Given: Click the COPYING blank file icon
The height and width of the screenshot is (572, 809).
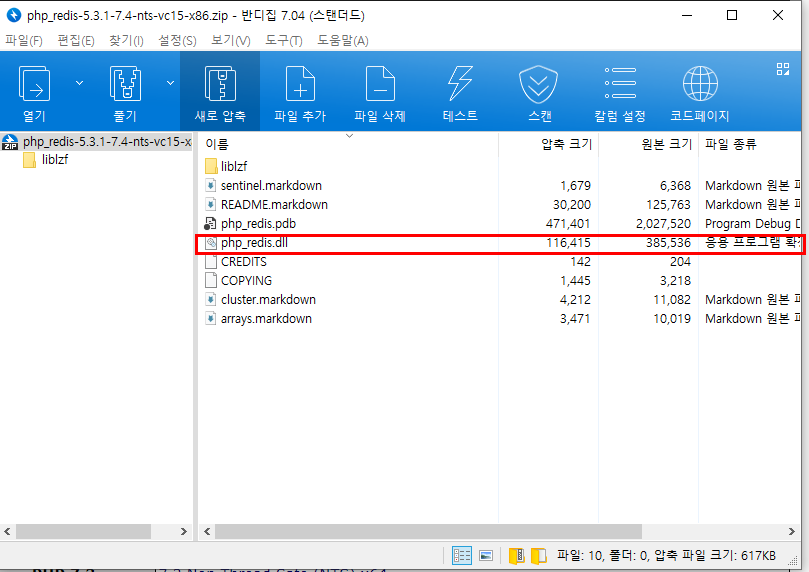Looking at the screenshot, I should [x=211, y=281].
